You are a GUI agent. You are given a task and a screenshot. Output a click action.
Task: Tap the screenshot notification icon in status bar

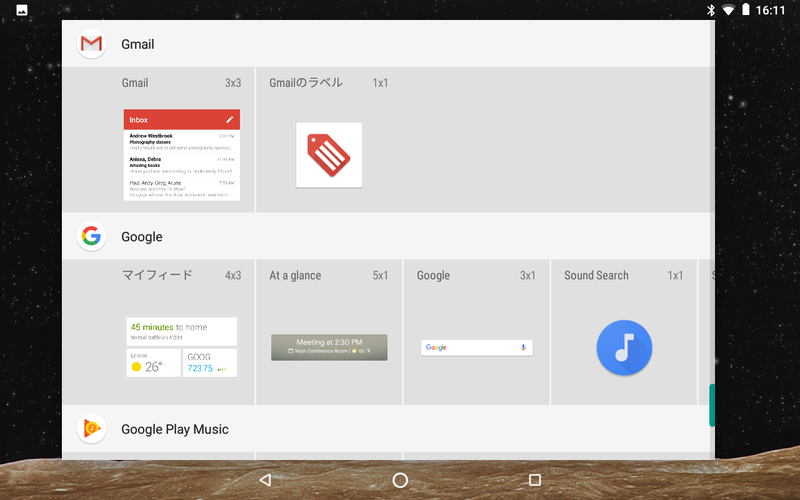tap(22, 10)
